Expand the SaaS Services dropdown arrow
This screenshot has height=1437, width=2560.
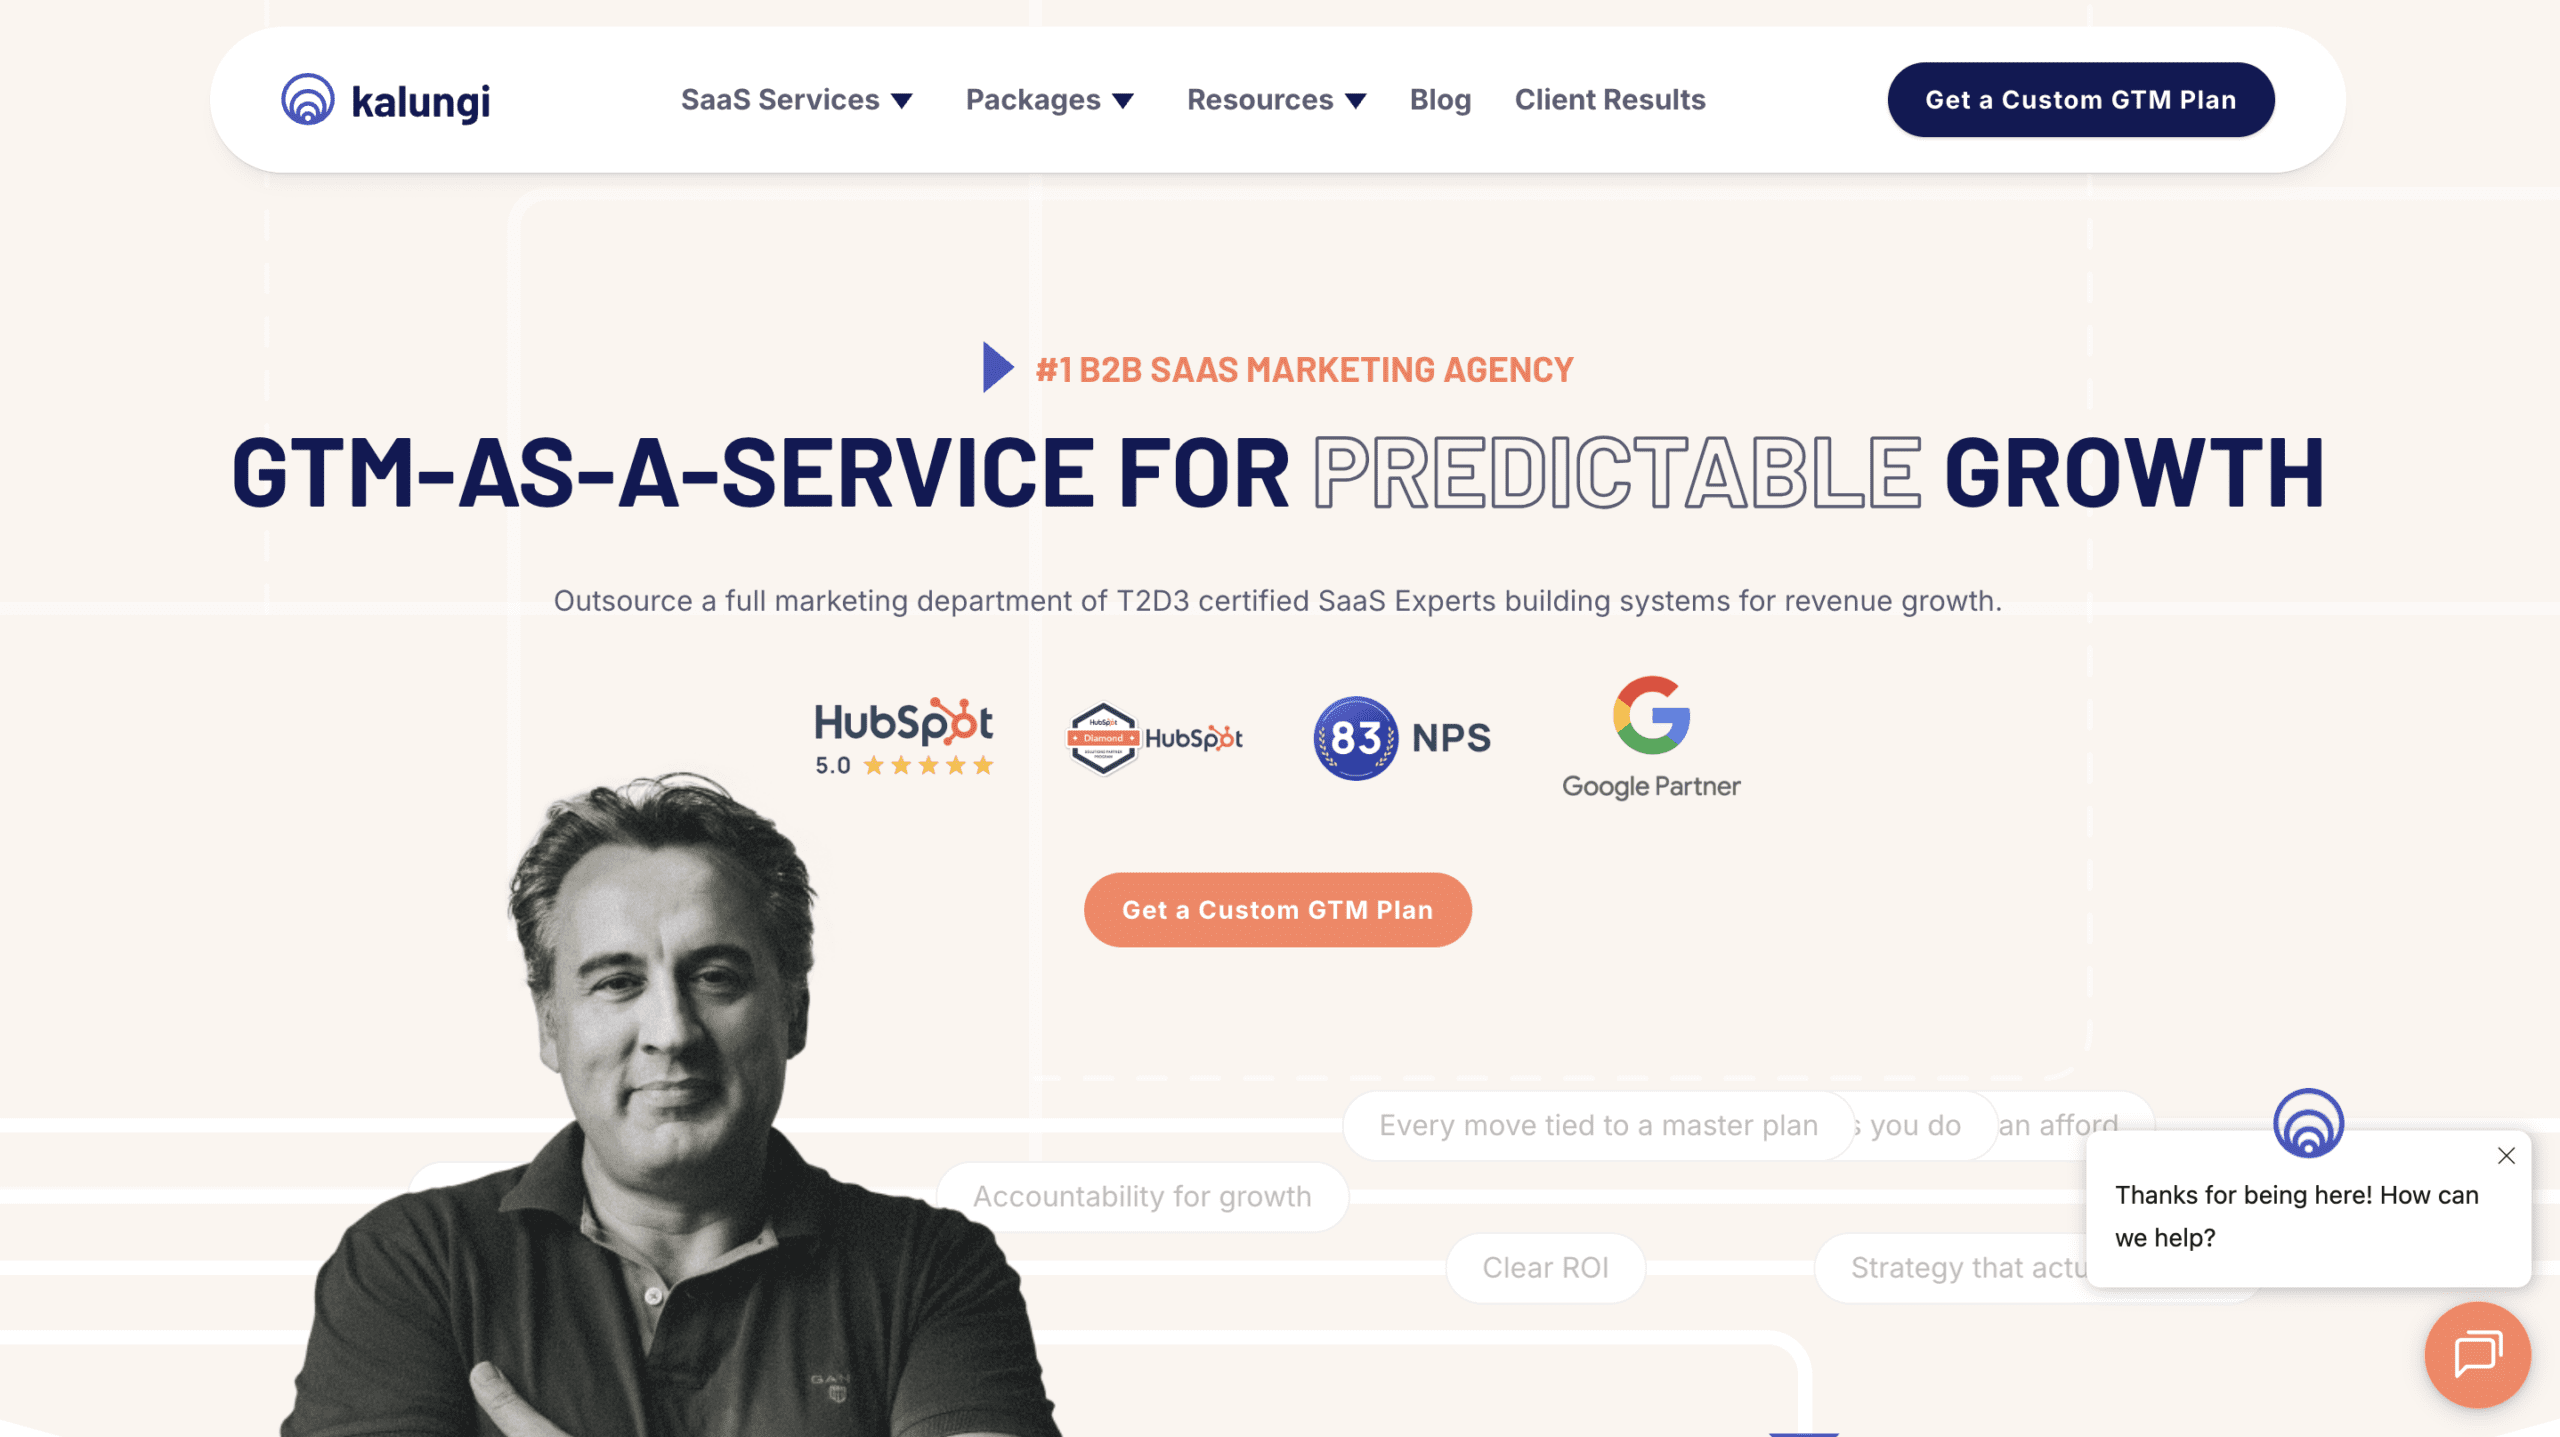(x=902, y=101)
